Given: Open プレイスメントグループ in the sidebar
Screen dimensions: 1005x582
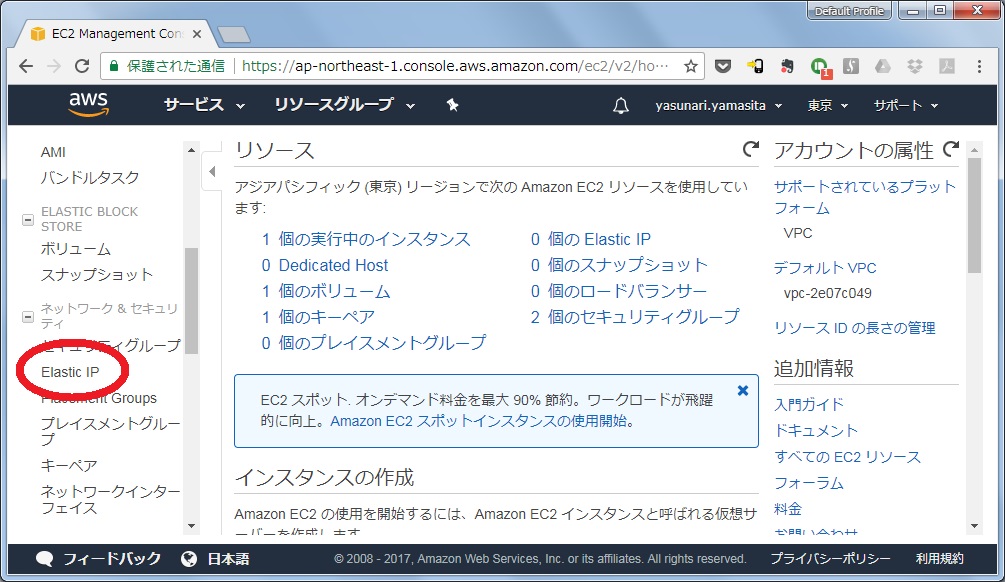Looking at the screenshot, I should pos(110,431).
